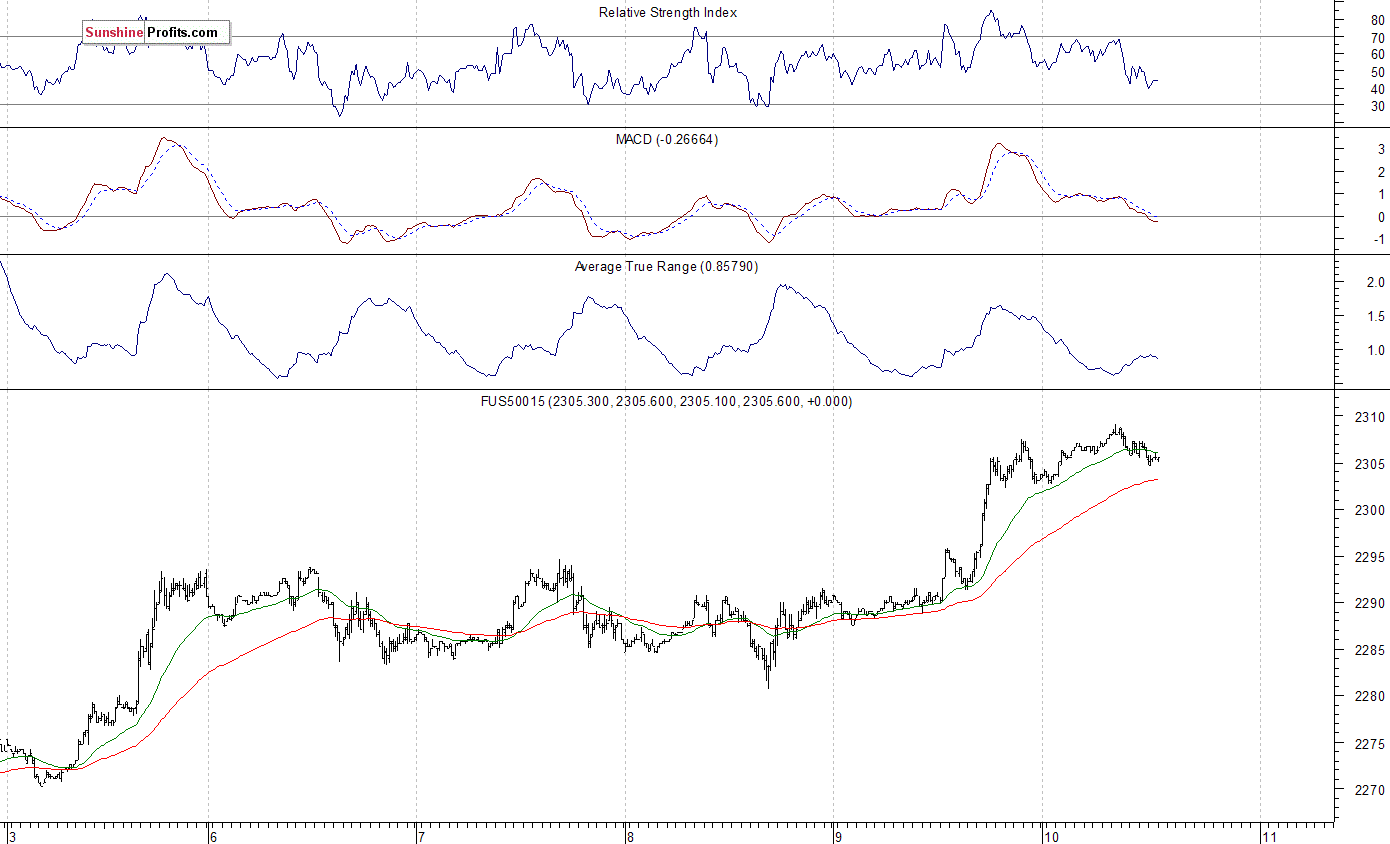Click the RSI axis value 30
The width and height of the screenshot is (1390, 844).
pos(1378,105)
